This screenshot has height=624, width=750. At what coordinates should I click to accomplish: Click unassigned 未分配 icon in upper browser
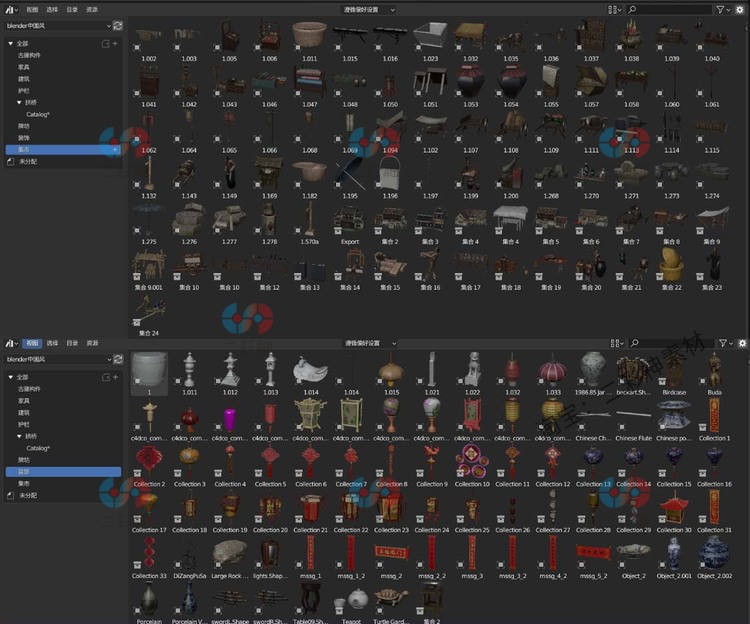[x=11, y=162]
